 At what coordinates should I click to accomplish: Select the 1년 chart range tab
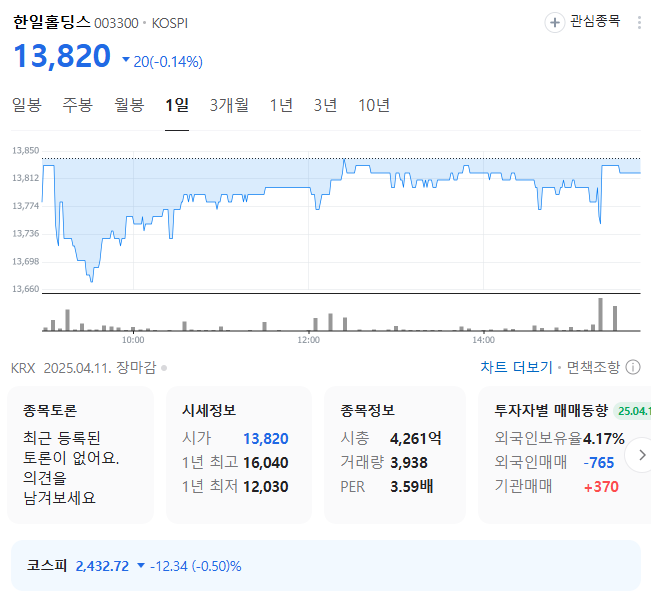pyautogui.click(x=281, y=105)
